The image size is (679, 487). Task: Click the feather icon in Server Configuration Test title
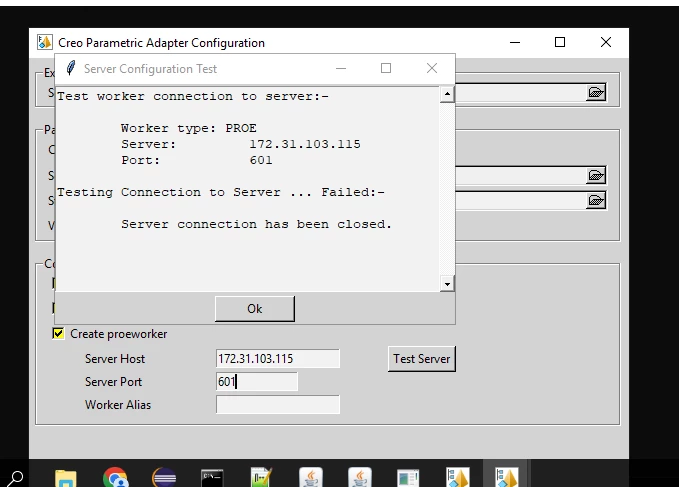(x=71, y=68)
